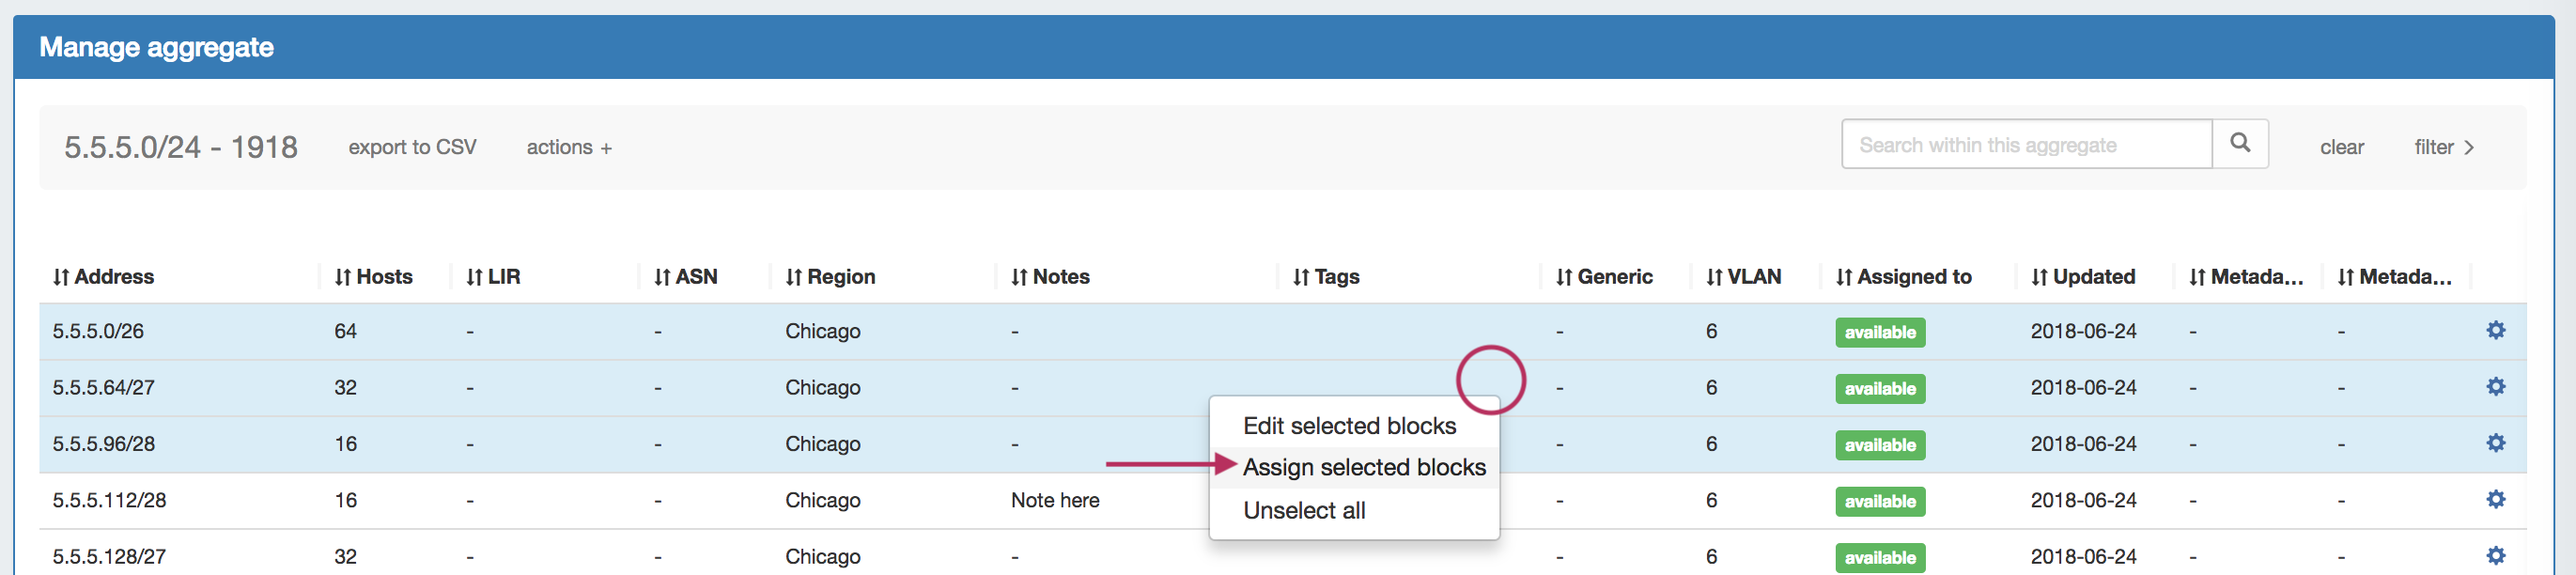Click the clear search link
Viewport: 2576px width, 575px height.
(x=2341, y=148)
